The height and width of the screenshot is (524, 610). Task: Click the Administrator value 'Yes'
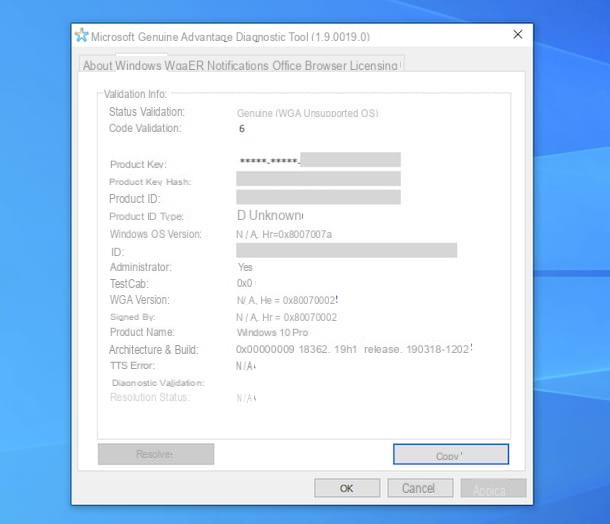(x=245, y=267)
